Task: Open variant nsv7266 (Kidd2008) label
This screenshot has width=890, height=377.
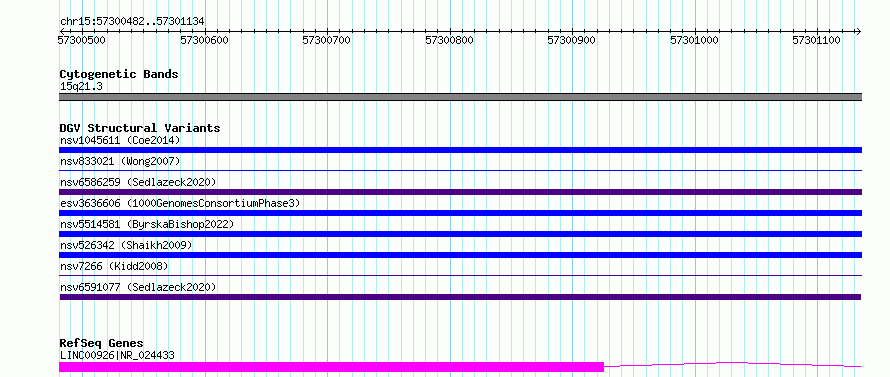Action: click(114, 266)
